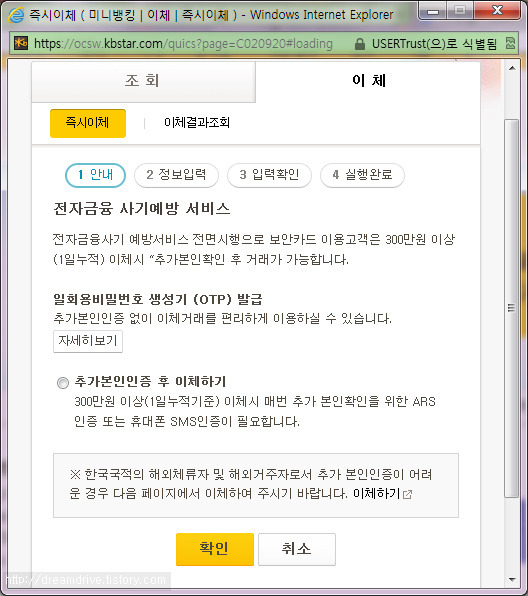Viewport: 528px width, 596px height.
Task: Select step 3 입력확인
Action: (x=269, y=175)
